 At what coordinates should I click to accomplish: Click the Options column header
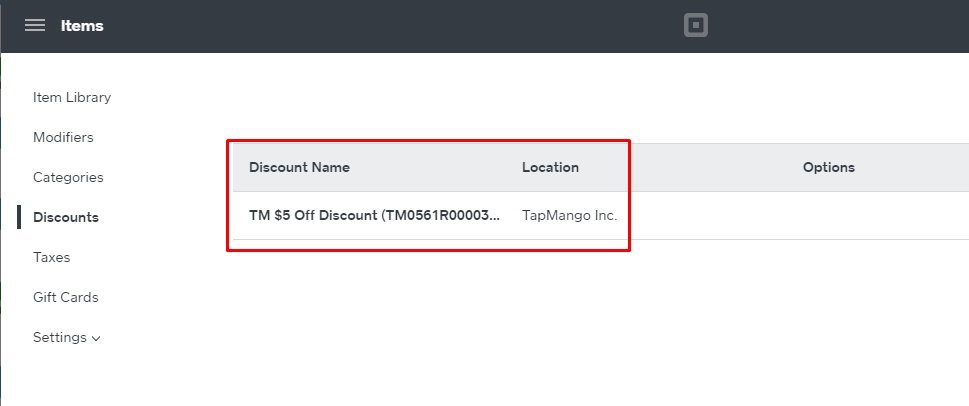[x=829, y=167]
